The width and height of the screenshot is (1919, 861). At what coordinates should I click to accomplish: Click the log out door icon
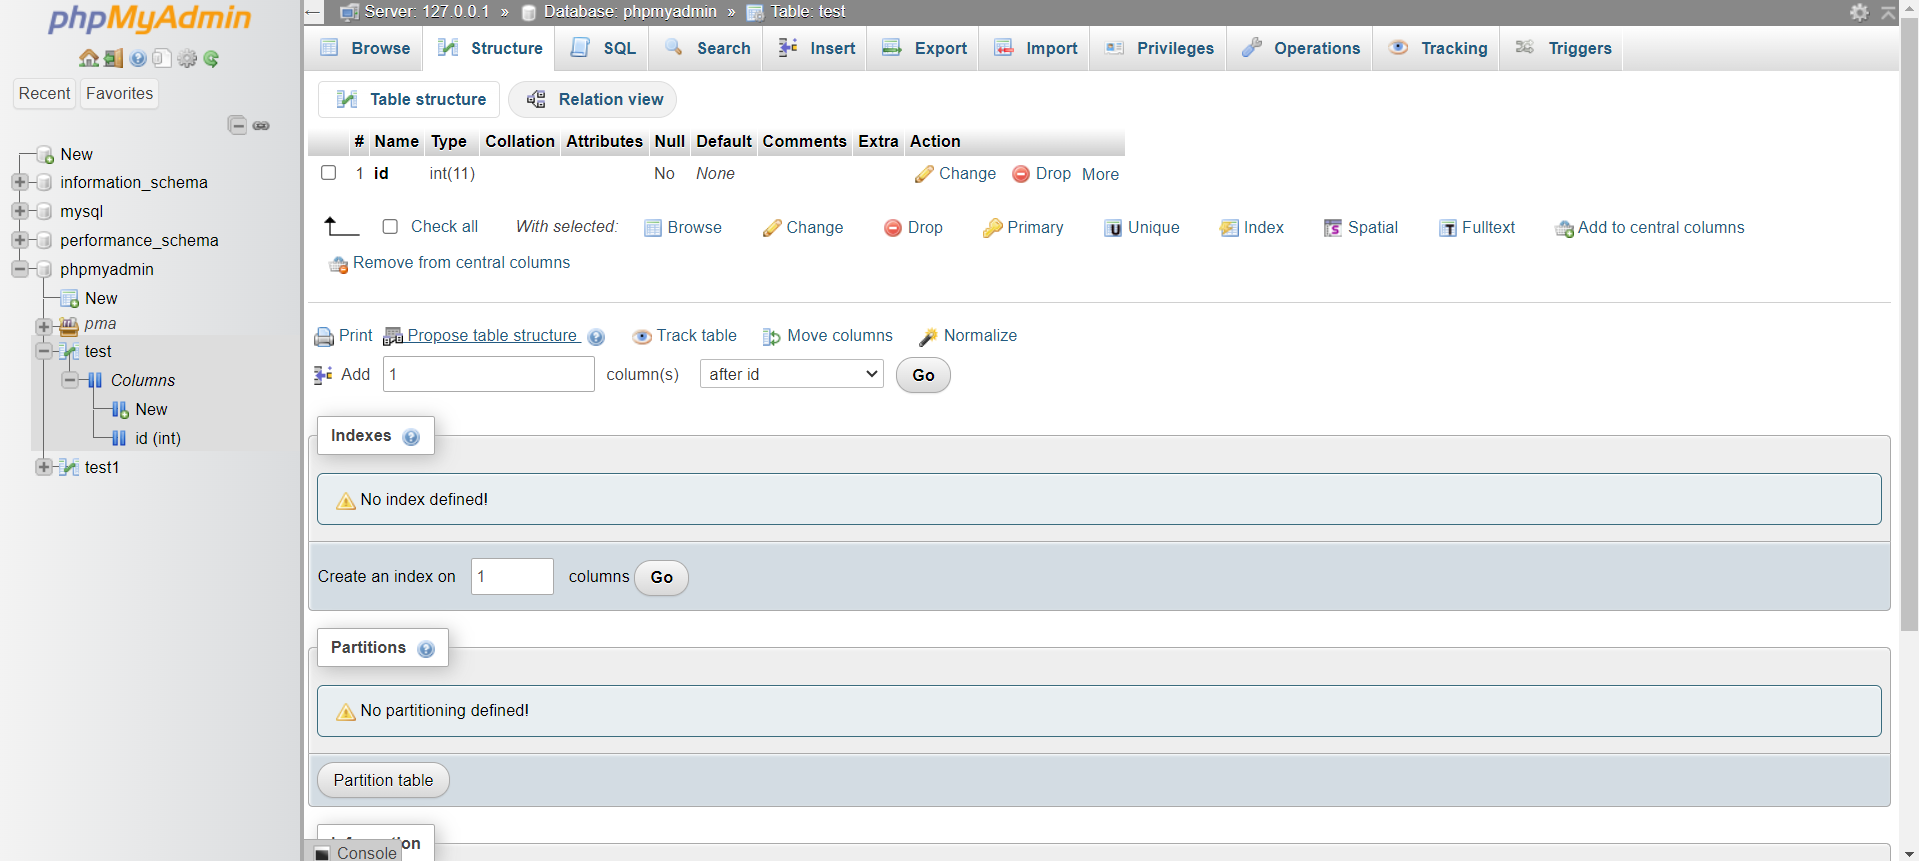[x=114, y=59]
